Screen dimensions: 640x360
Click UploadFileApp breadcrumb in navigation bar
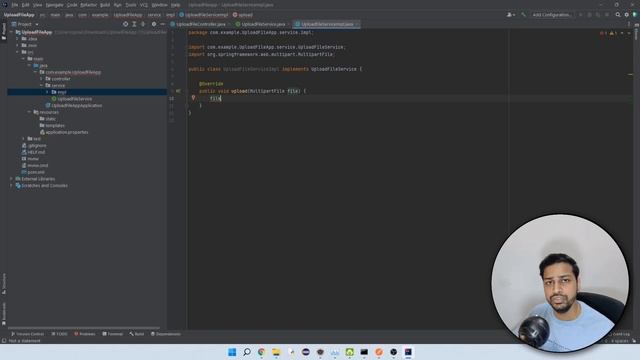(x=19, y=15)
